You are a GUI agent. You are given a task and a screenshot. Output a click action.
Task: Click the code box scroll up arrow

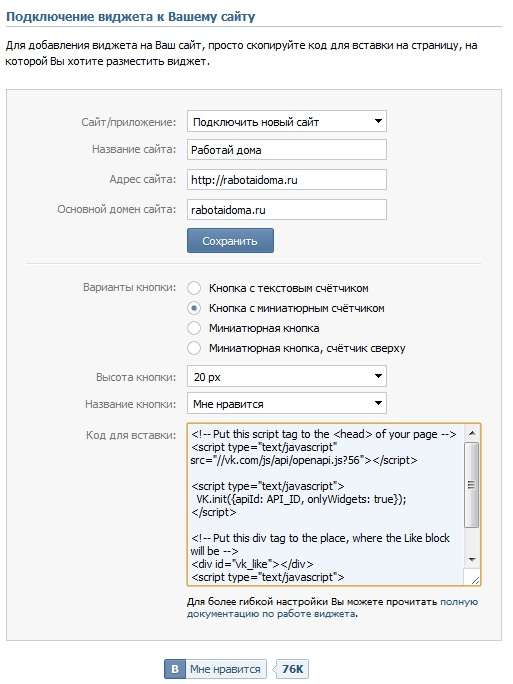point(472,433)
